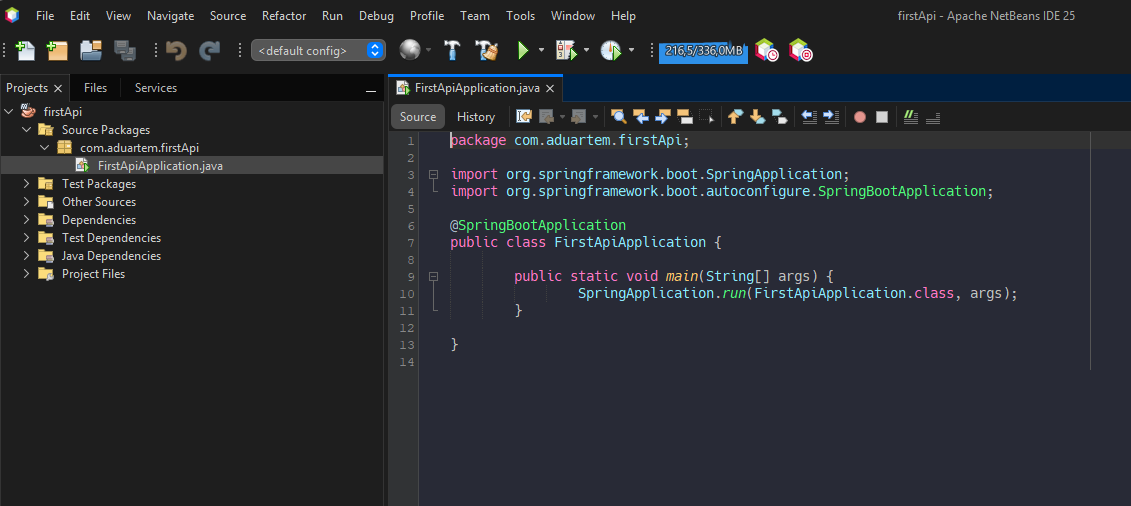Open the Debug menu
The image size is (1131, 506).
[377, 15]
